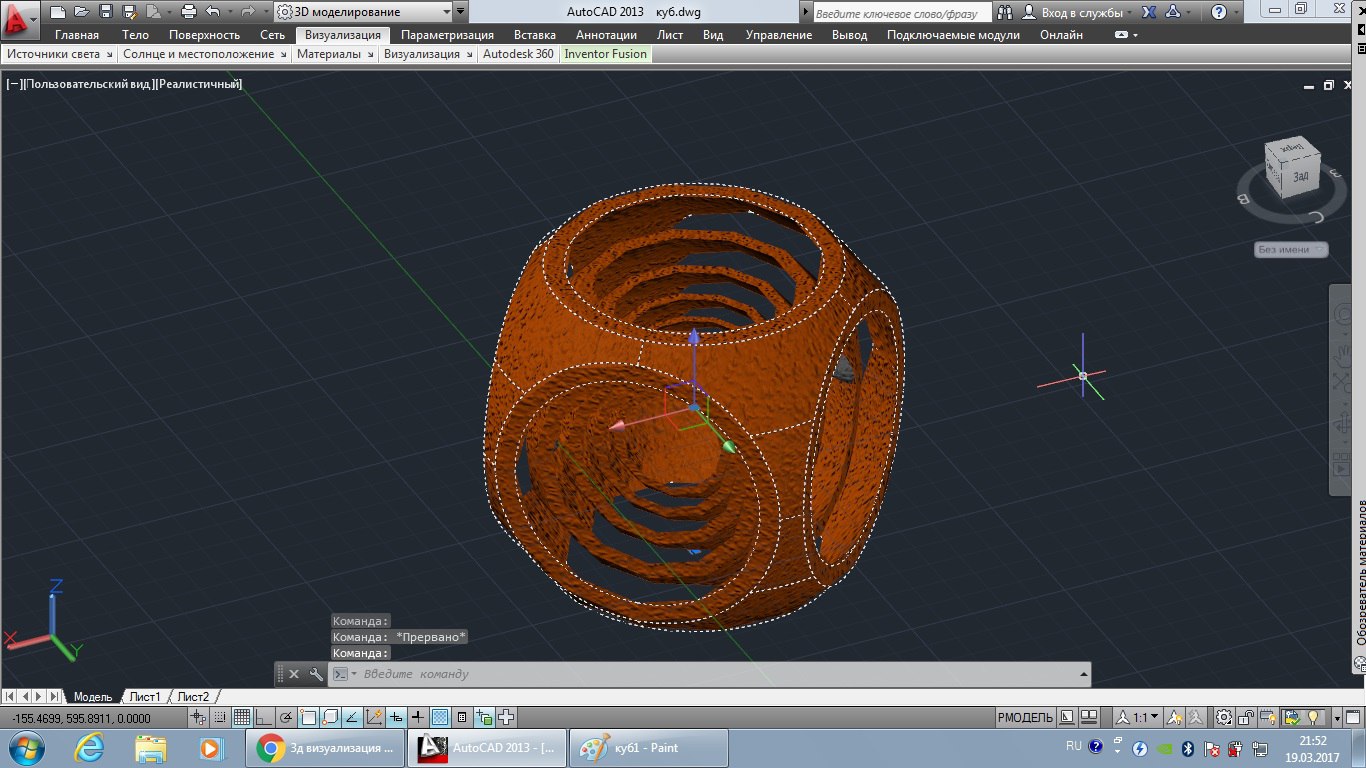This screenshot has width=1366, height=768.
Task: Click the 'РМОДЕЛЬ' model space button
Action: point(1025,717)
